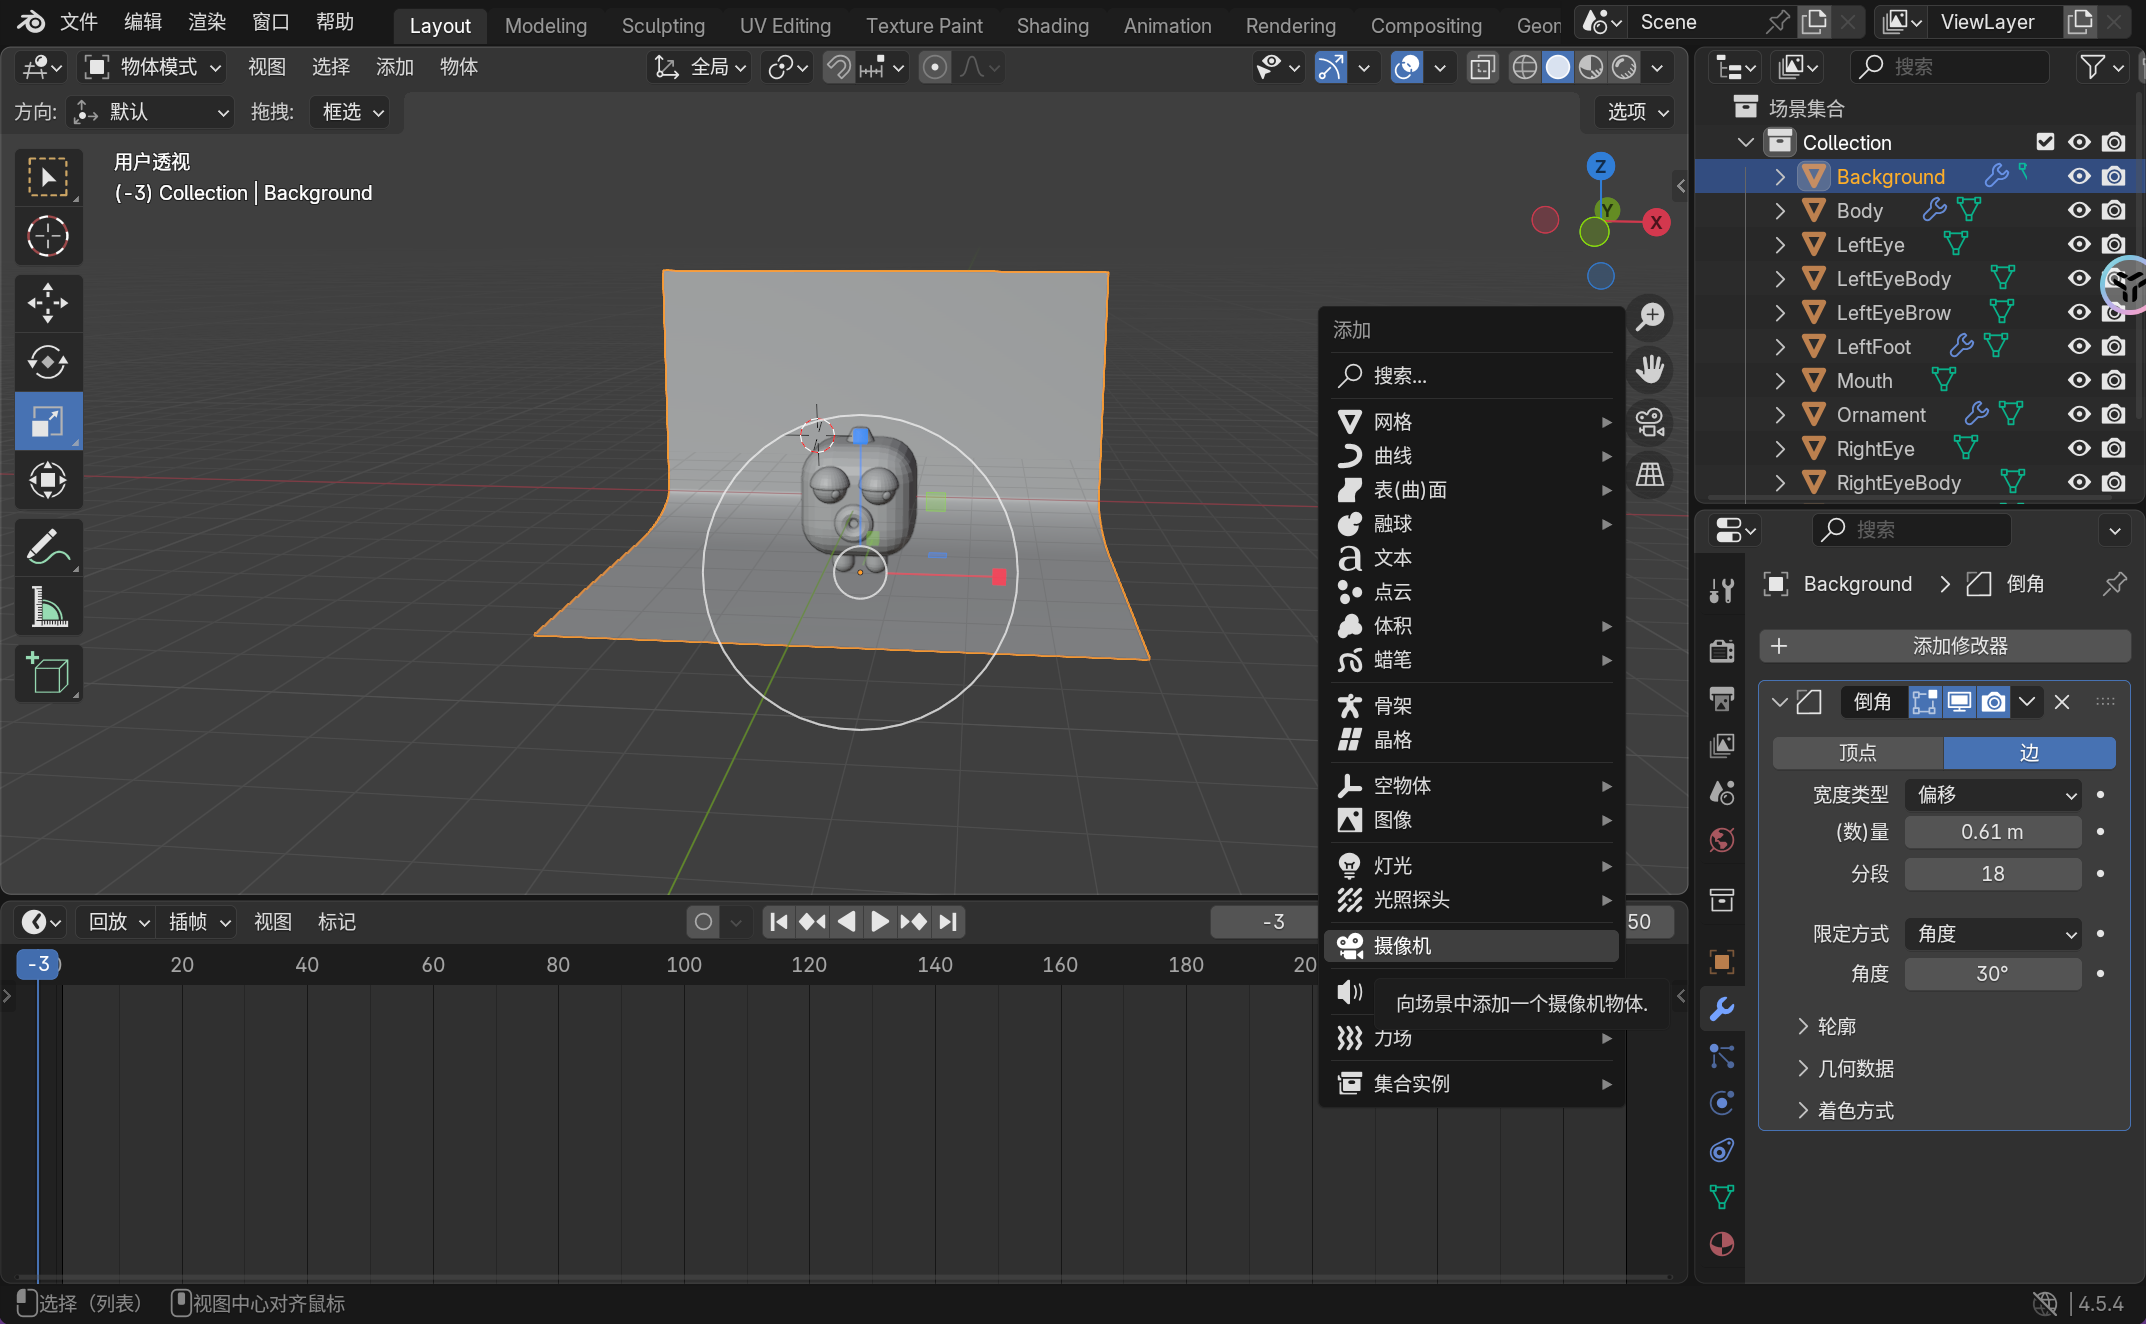Open Material properties tab icon
Screen dimensions: 2146x1324
[1721, 1244]
